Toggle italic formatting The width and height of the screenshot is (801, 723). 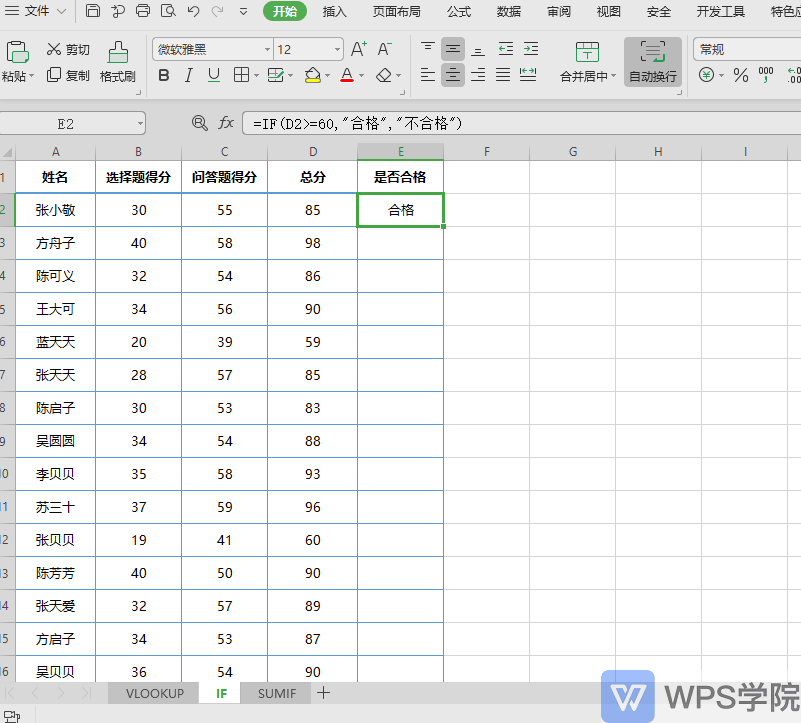[x=189, y=75]
